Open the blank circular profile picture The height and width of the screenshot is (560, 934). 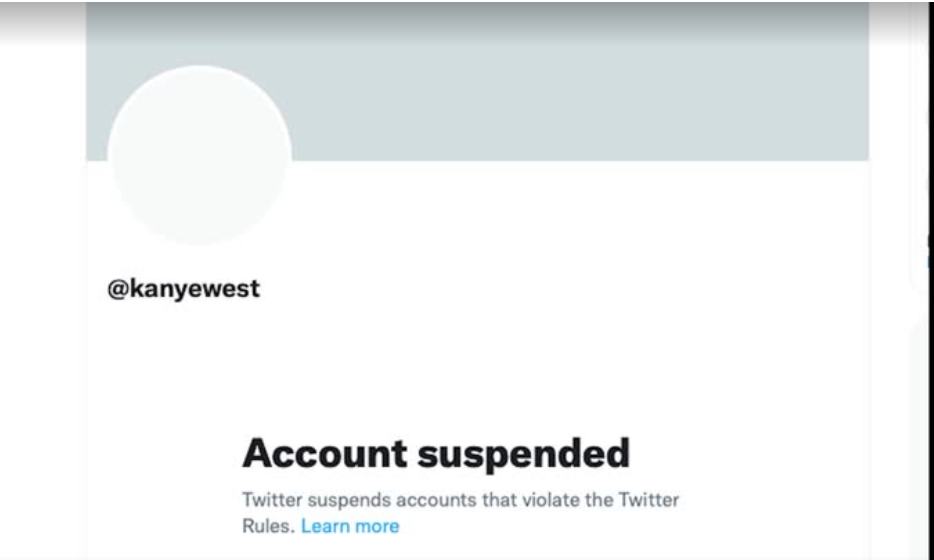point(199,155)
